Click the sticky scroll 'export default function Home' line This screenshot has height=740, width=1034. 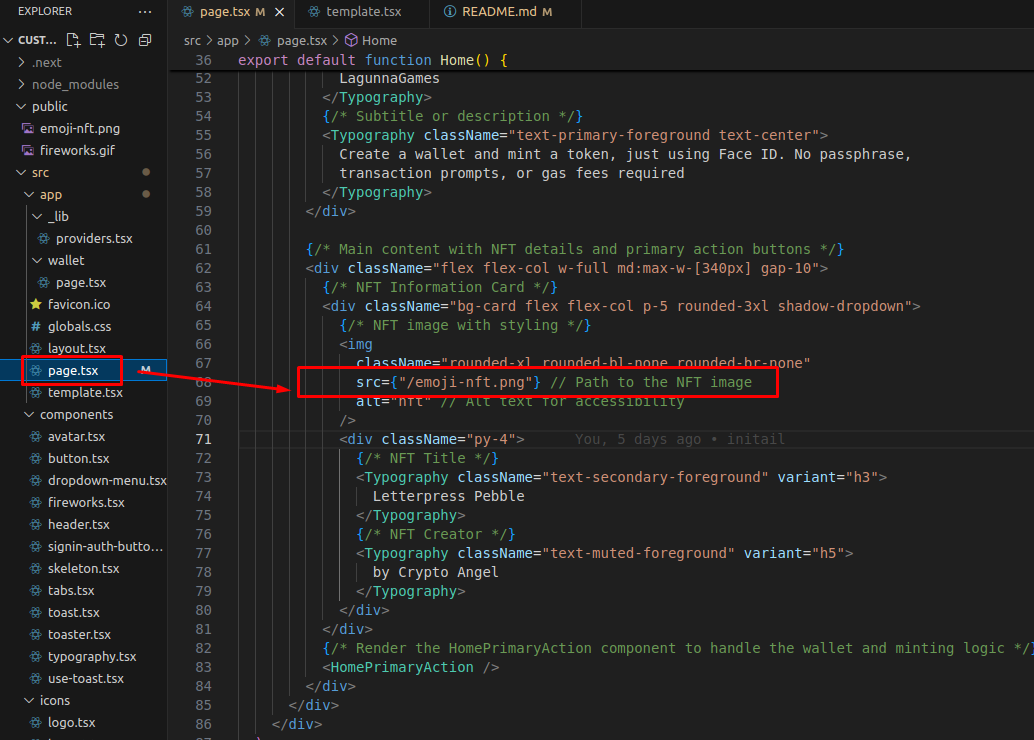point(373,60)
